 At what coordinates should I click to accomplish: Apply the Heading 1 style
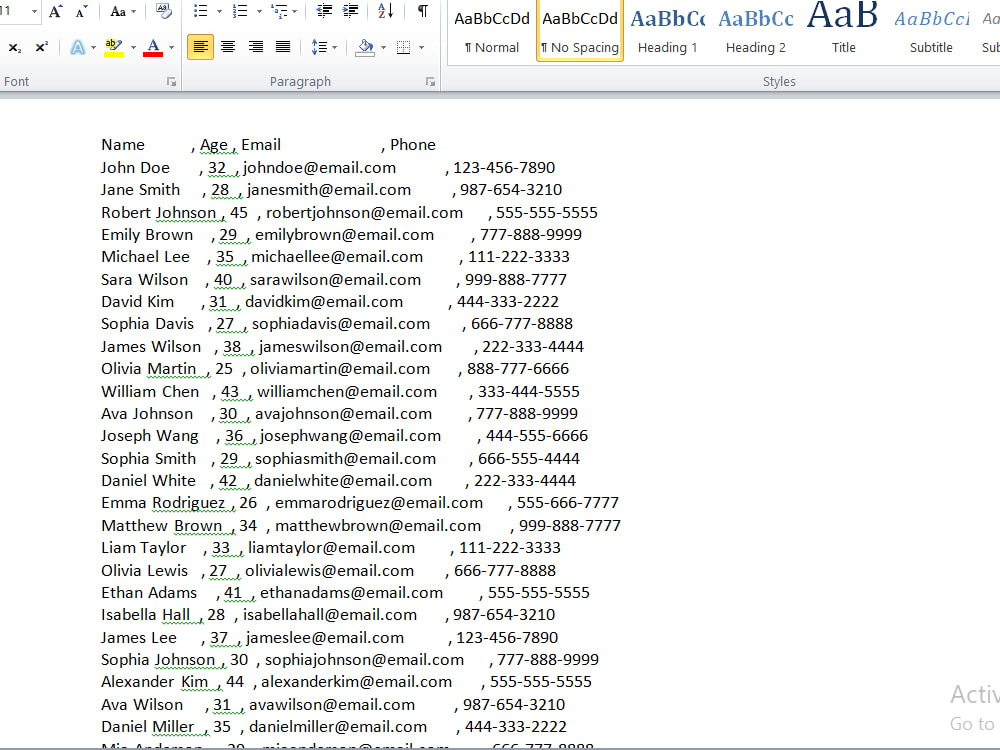tap(668, 31)
